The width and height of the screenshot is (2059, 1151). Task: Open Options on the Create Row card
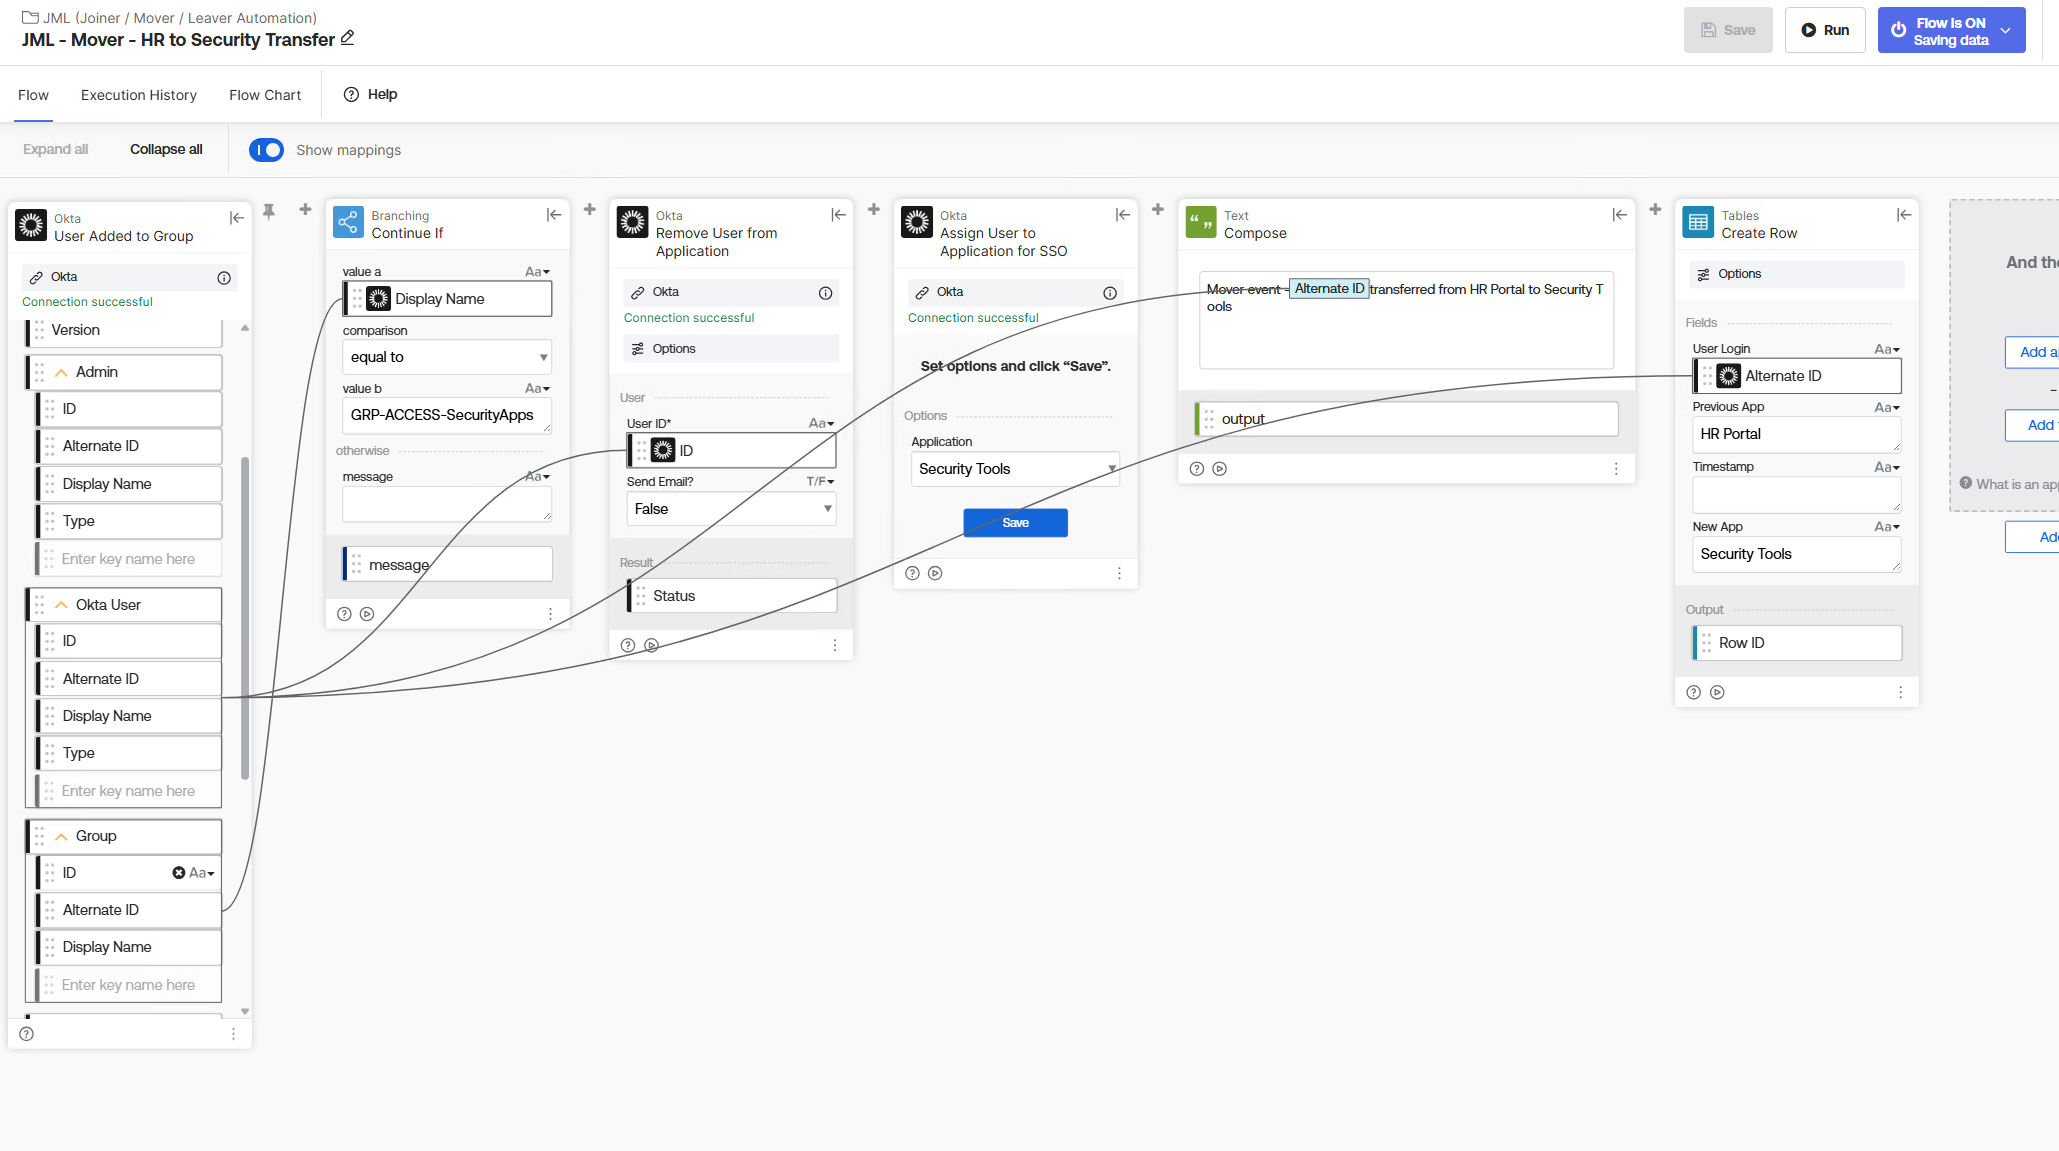(x=1797, y=274)
